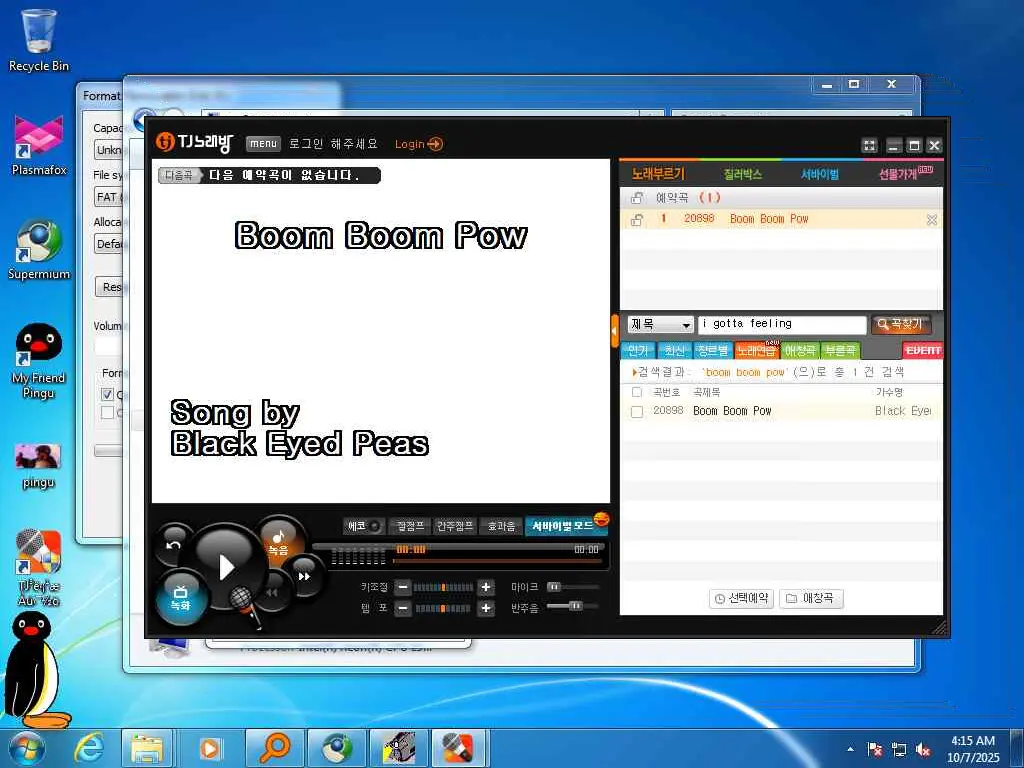Screen dimensions: 1024x768
Task: Open the media player taskbar icon
Action: (x=210, y=748)
